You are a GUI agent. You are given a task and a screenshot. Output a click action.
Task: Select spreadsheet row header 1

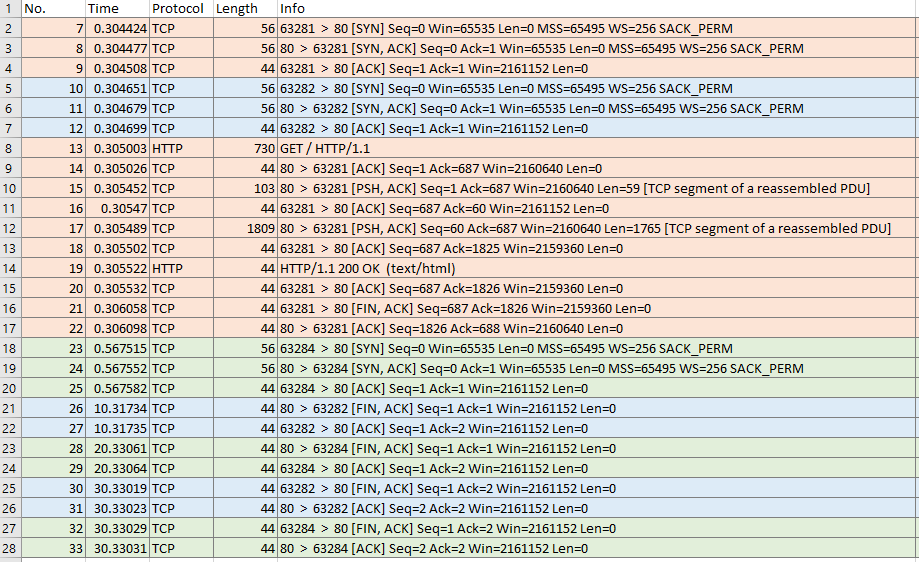[x=11, y=9]
